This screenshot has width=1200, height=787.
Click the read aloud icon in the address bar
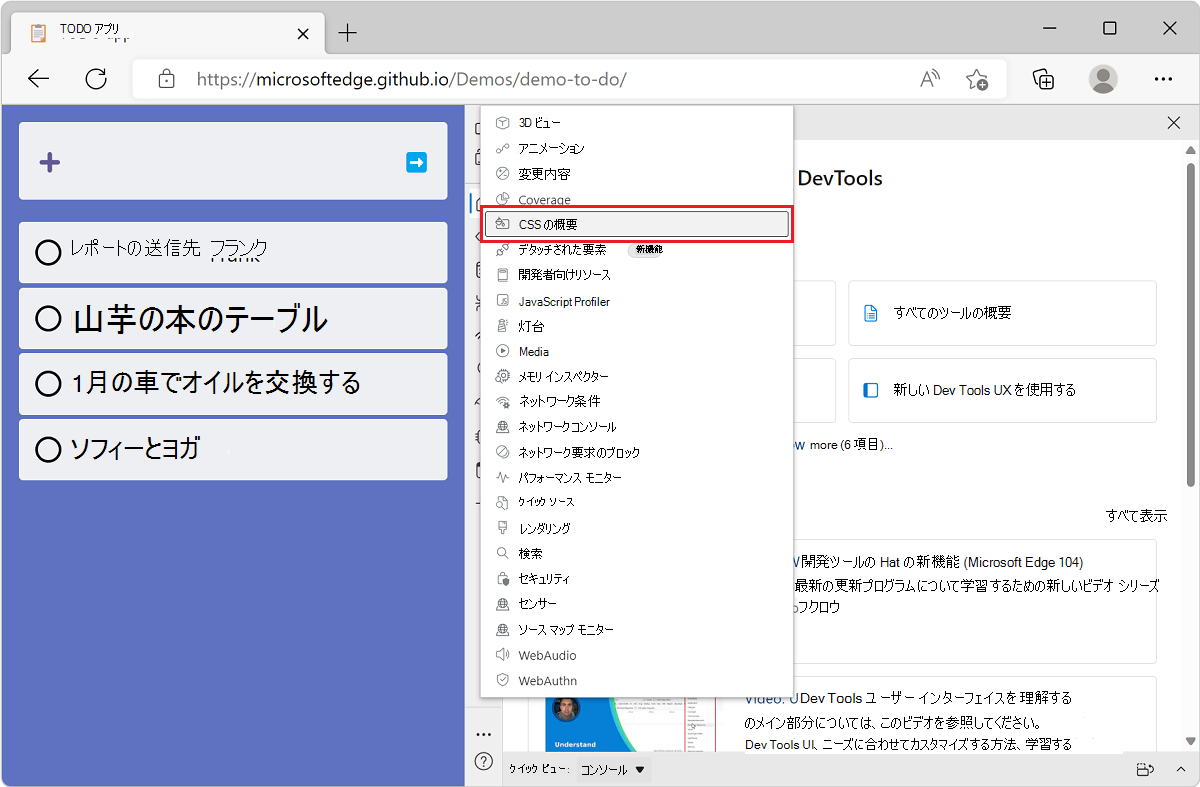point(928,79)
